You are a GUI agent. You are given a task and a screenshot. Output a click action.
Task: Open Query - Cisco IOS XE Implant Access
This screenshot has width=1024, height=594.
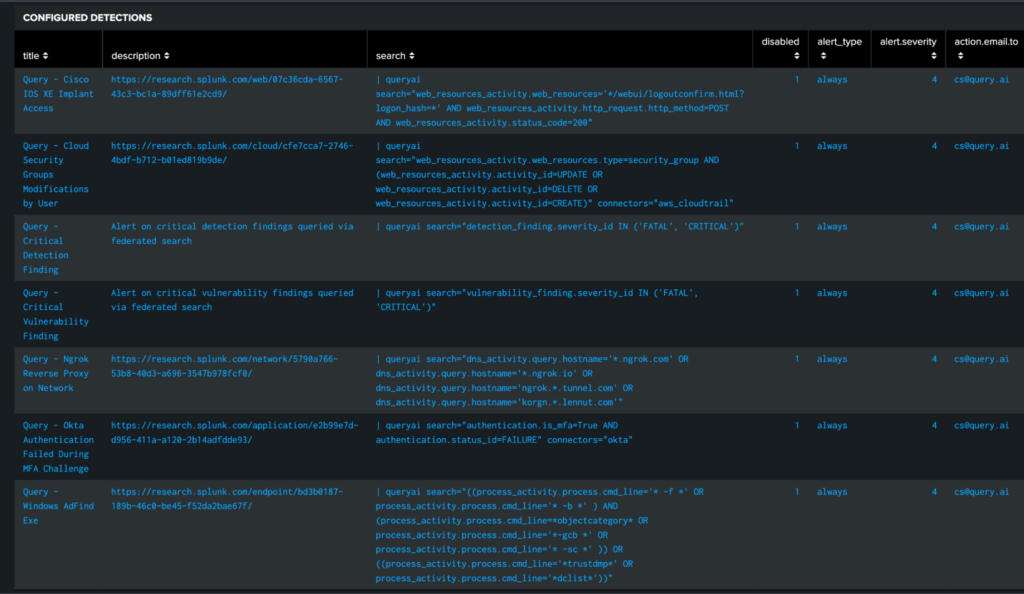[x=57, y=94]
